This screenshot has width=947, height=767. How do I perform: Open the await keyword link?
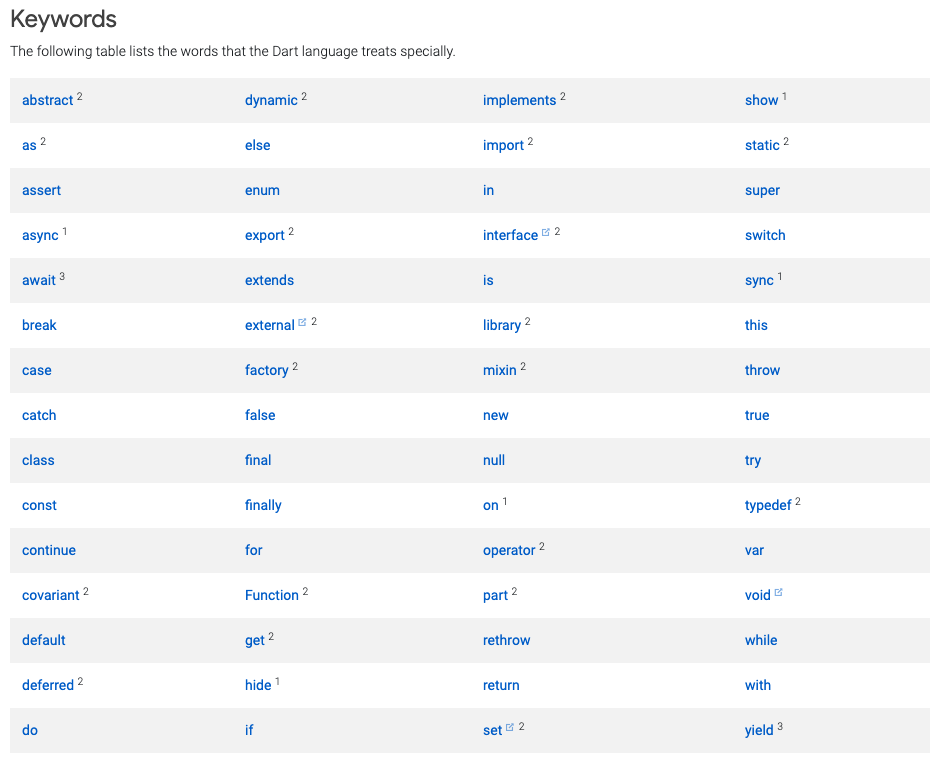[x=39, y=280]
